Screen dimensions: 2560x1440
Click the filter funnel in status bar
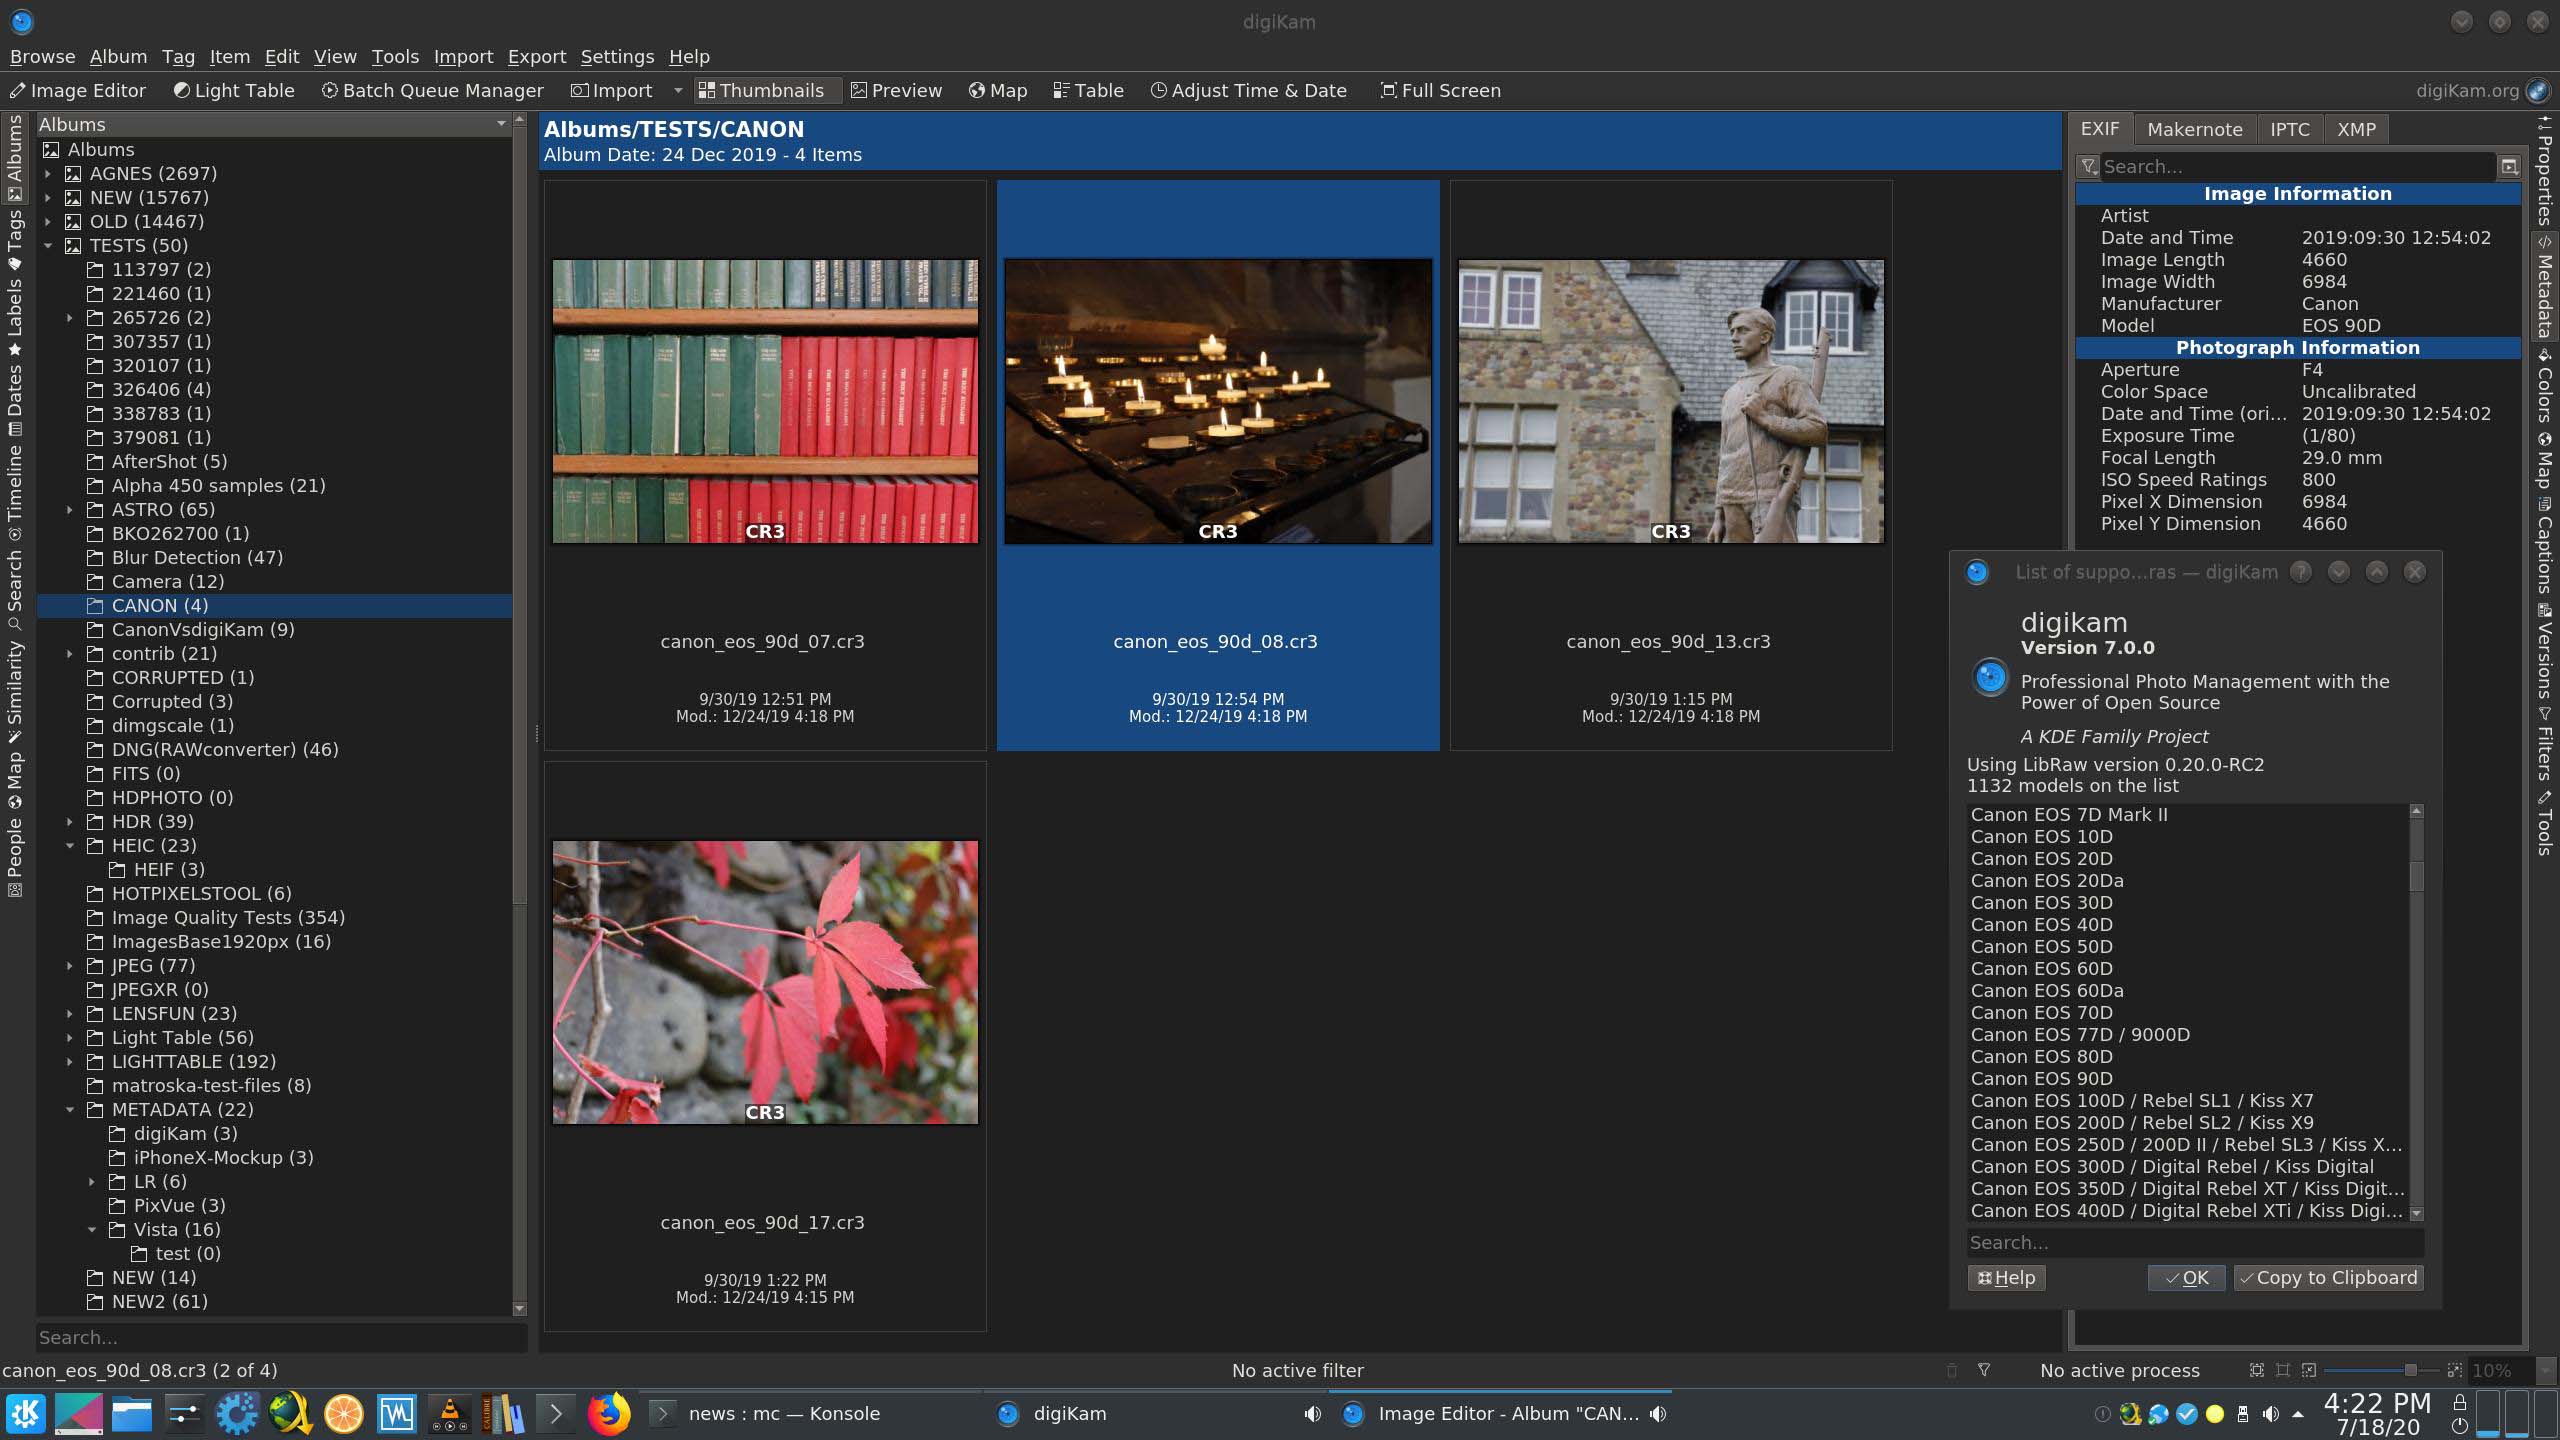tap(1984, 1370)
